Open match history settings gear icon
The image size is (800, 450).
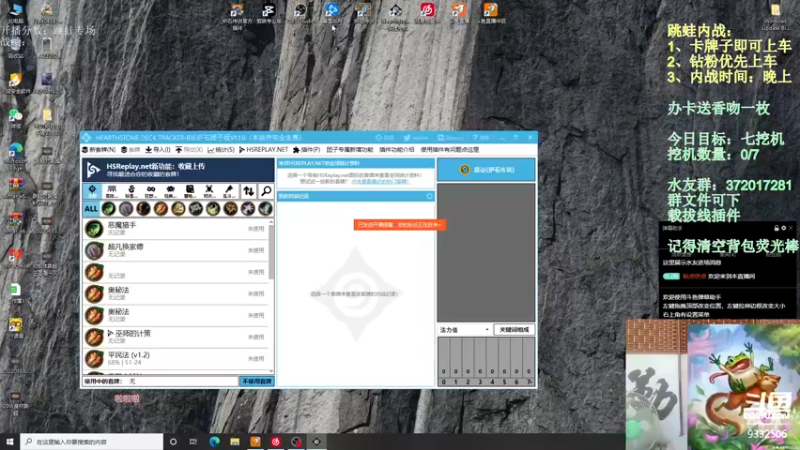click(x=429, y=196)
